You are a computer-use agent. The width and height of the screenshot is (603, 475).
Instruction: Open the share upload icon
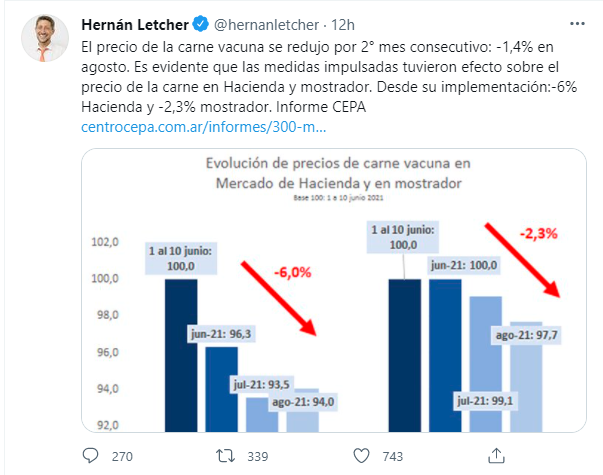(496, 456)
